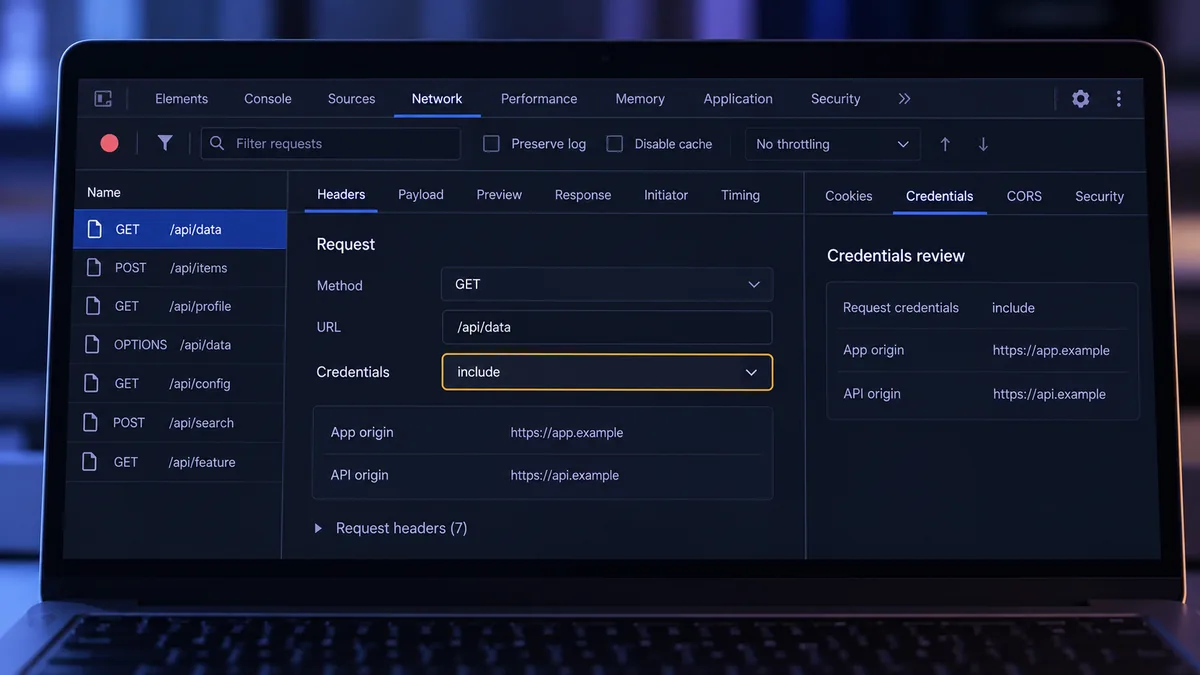Switch to the Console tab
The width and height of the screenshot is (1200, 675).
point(268,99)
